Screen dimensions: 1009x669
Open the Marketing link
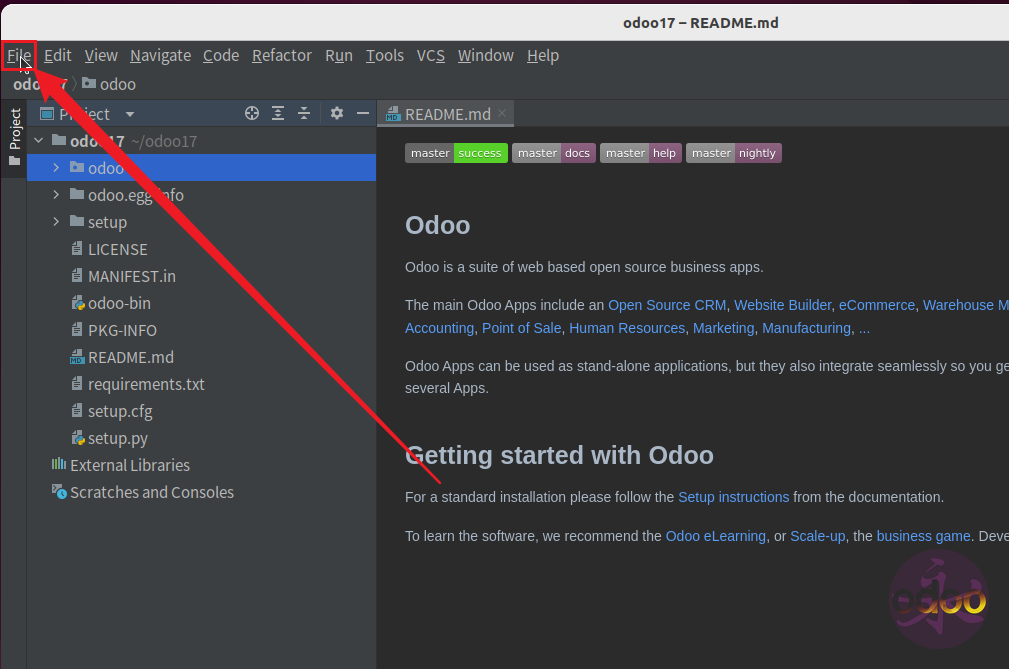click(723, 328)
